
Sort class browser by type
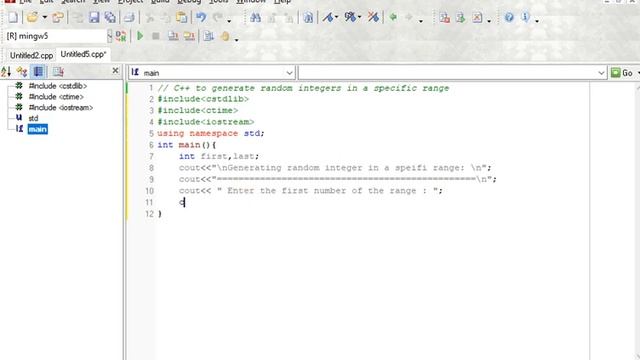tap(22, 72)
